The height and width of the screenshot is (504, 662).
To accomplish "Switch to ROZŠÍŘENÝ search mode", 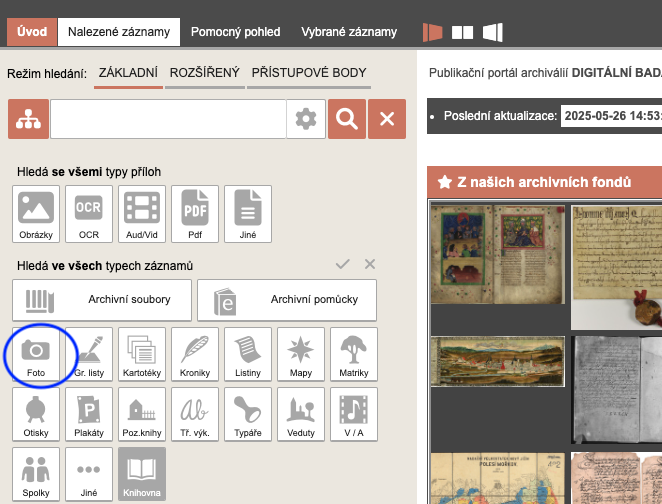I will [204, 73].
